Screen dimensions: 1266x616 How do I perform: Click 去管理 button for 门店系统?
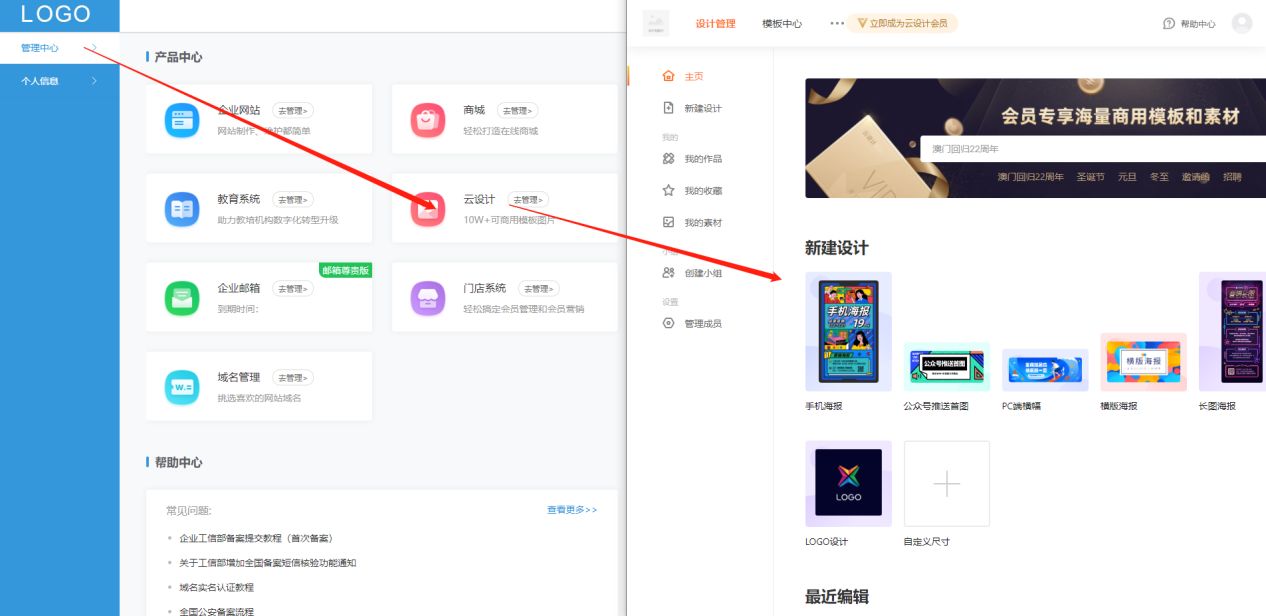tap(539, 288)
